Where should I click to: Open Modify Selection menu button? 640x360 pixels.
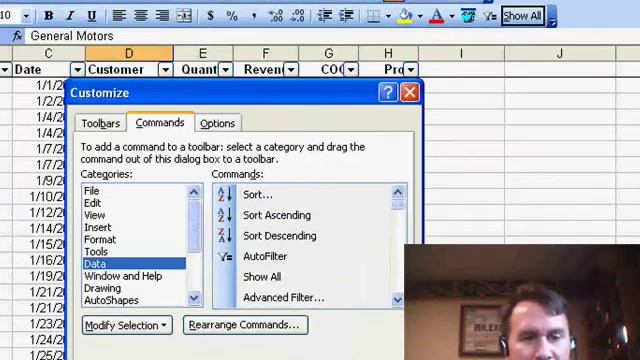pyautogui.click(x=127, y=325)
